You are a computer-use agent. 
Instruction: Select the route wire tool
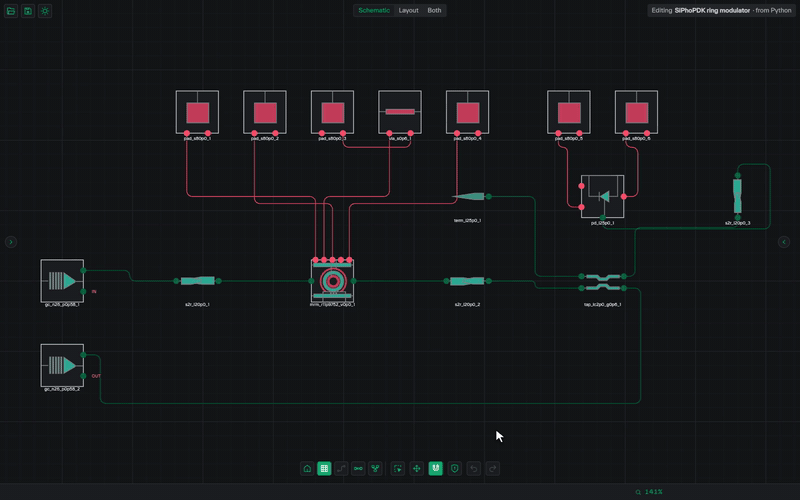(341, 468)
